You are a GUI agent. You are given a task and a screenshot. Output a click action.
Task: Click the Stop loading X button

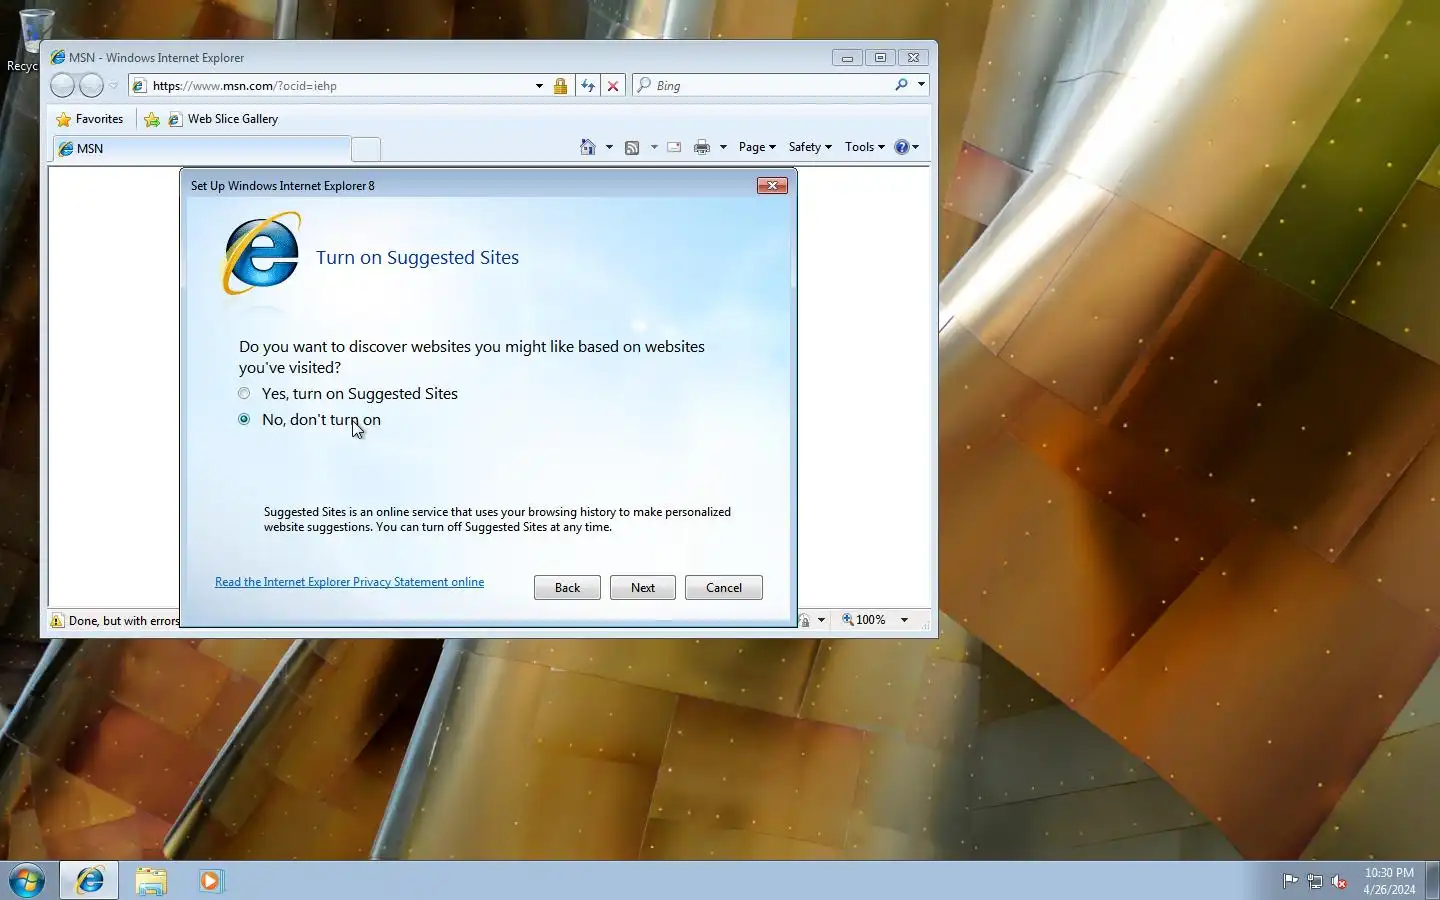pyautogui.click(x=613, y=86)
